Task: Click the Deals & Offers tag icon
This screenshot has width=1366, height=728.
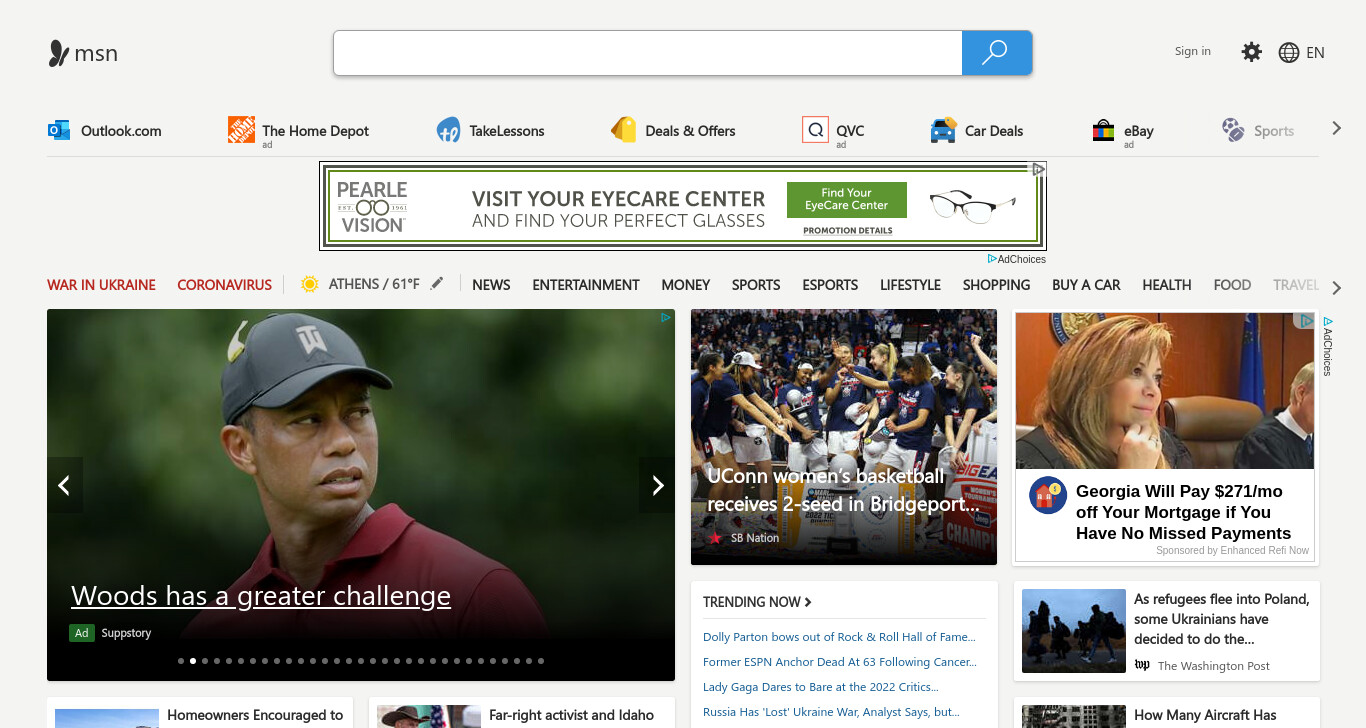Action: tap(624, 130)
